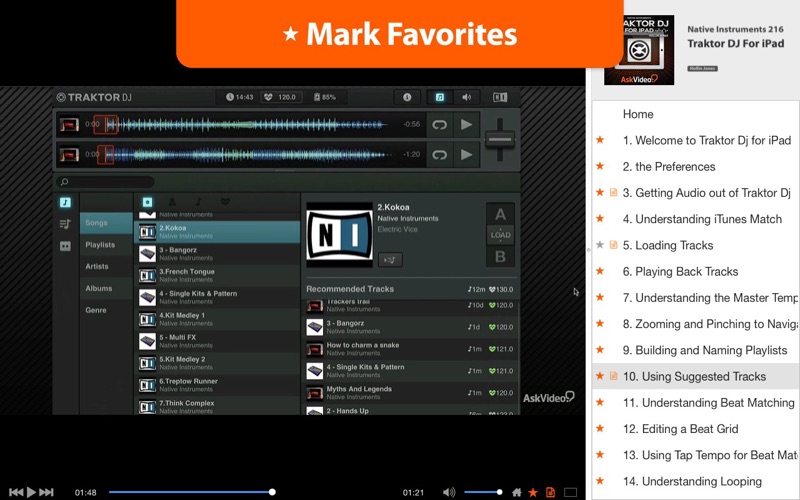Click the cassette icon in Traktor left sidebar
Viewport: 800px width, 500px height.
[x=65, y=246]
